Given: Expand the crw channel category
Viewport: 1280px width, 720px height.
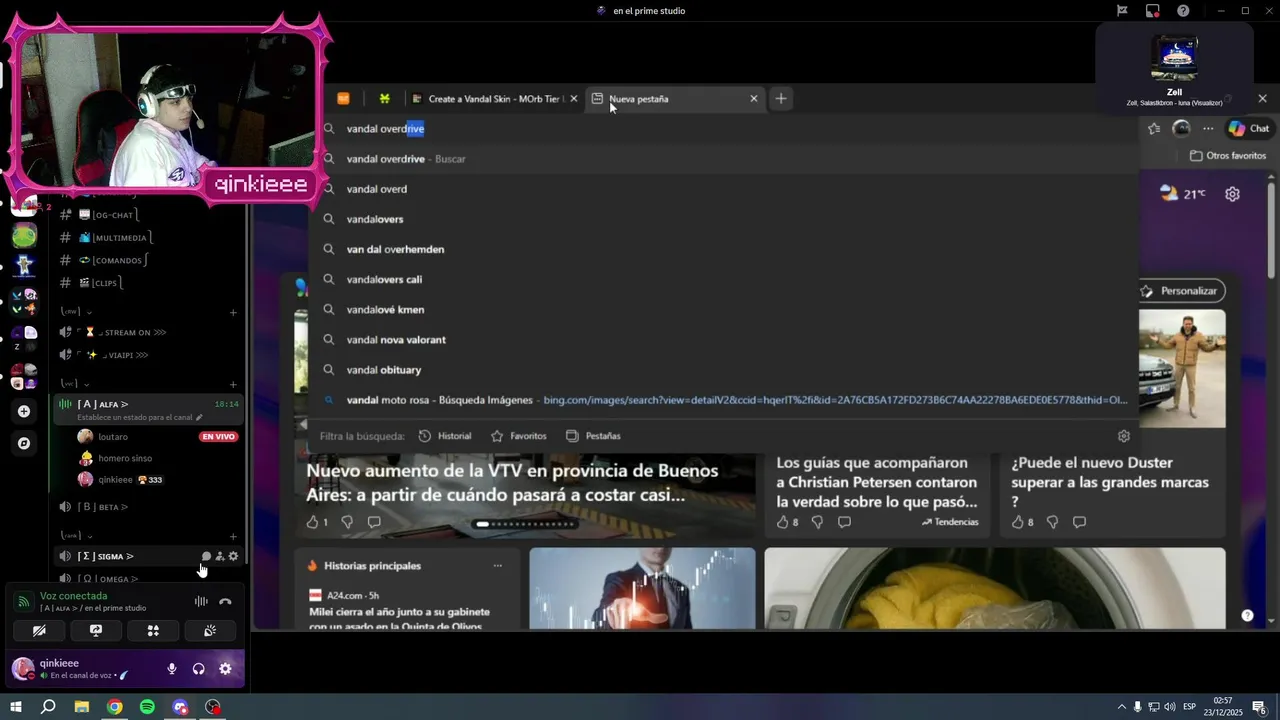Looking at the screenshot, I should pyautogui.click(x=77, y=311).
